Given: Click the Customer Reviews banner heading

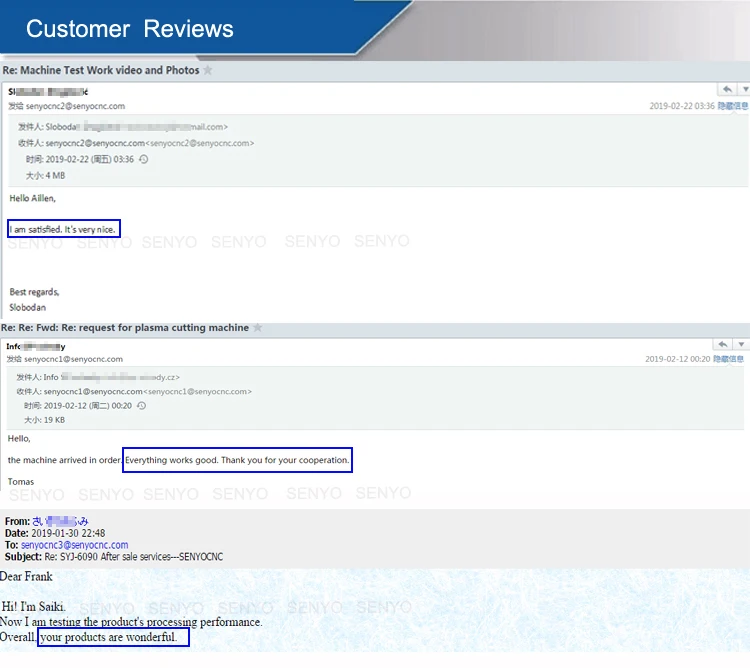Looking at the screenshot, I should tap(130, 29).
